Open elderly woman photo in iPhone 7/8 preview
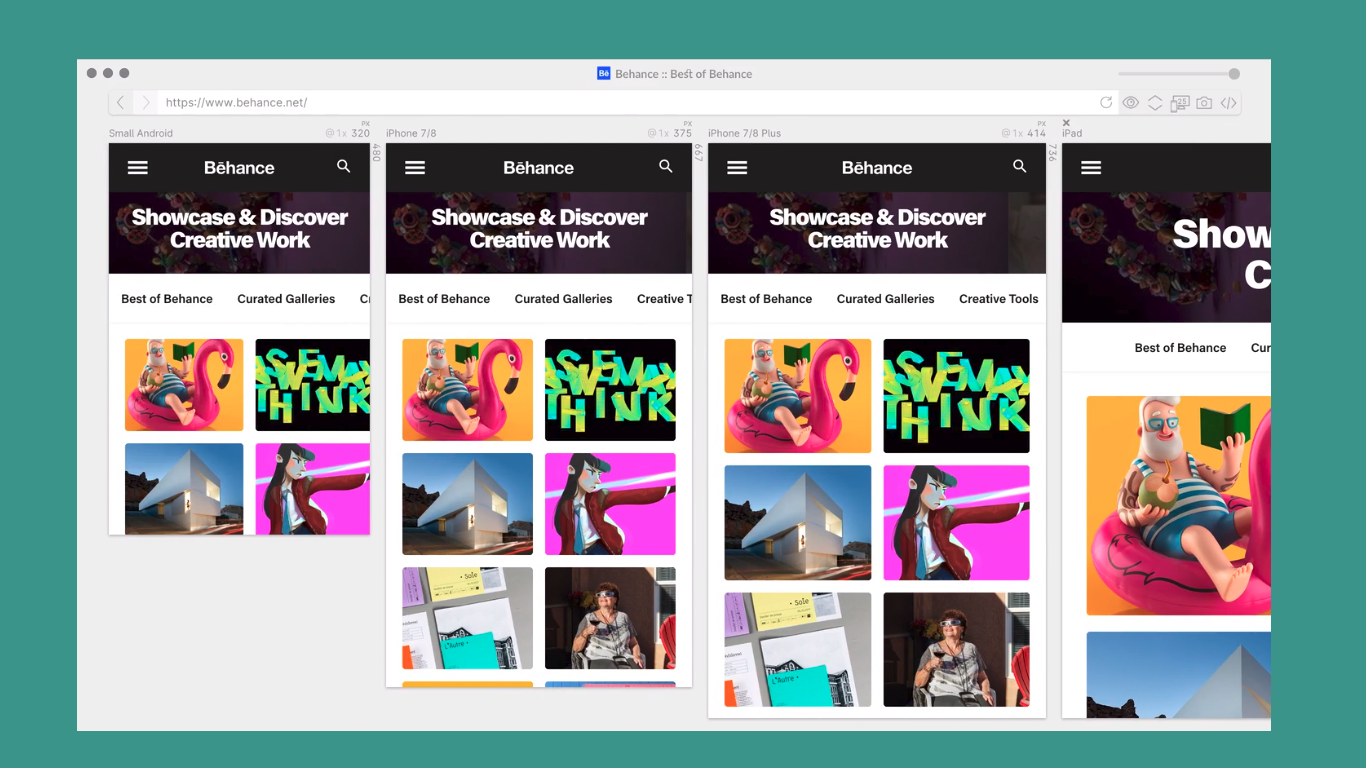The image size is (1366, 768). (610, 618)
